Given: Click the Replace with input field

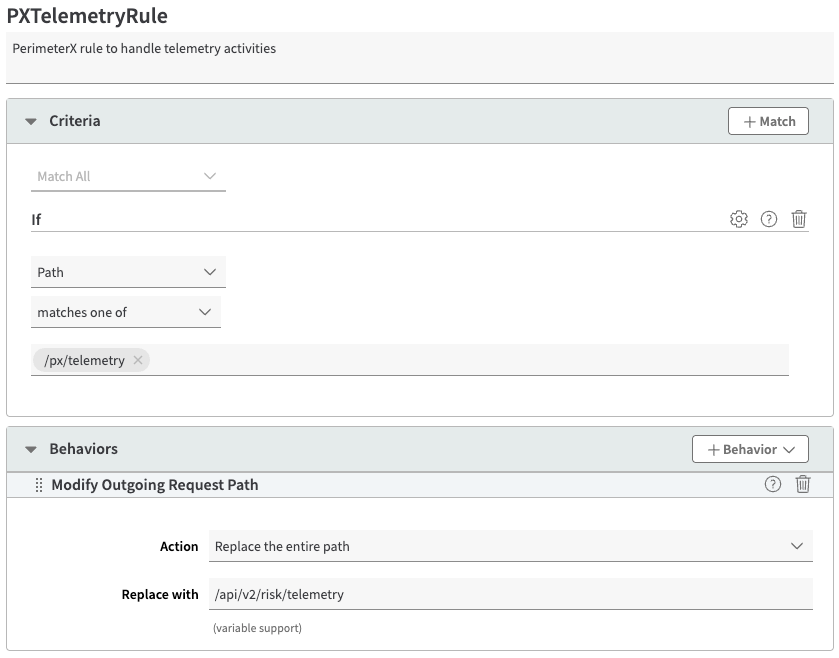Looking at the screenshot, I should coord(510,594).
